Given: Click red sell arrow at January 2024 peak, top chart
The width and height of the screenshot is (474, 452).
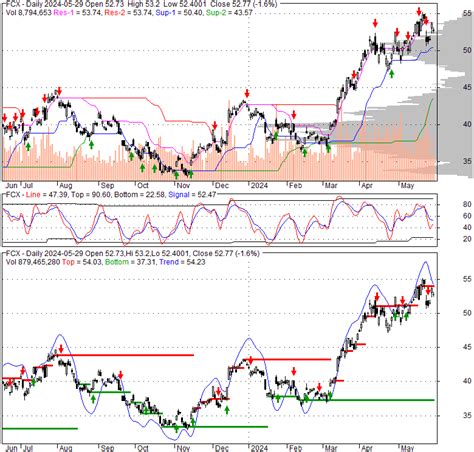Looking at the screenshot, I should [247, 93].
